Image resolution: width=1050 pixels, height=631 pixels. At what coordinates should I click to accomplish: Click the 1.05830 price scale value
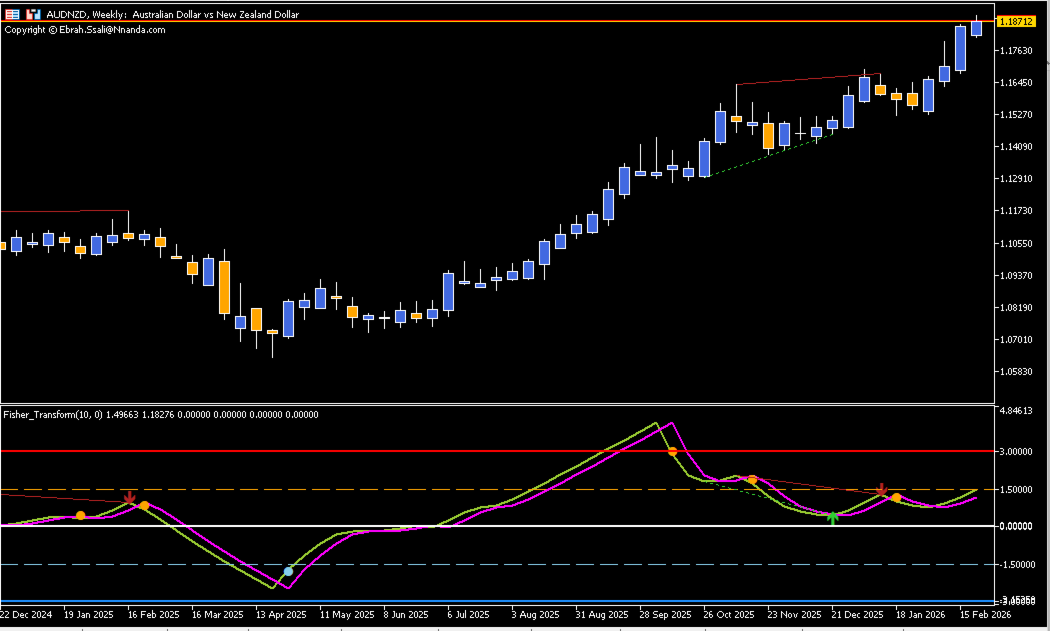coord(1015,372)
